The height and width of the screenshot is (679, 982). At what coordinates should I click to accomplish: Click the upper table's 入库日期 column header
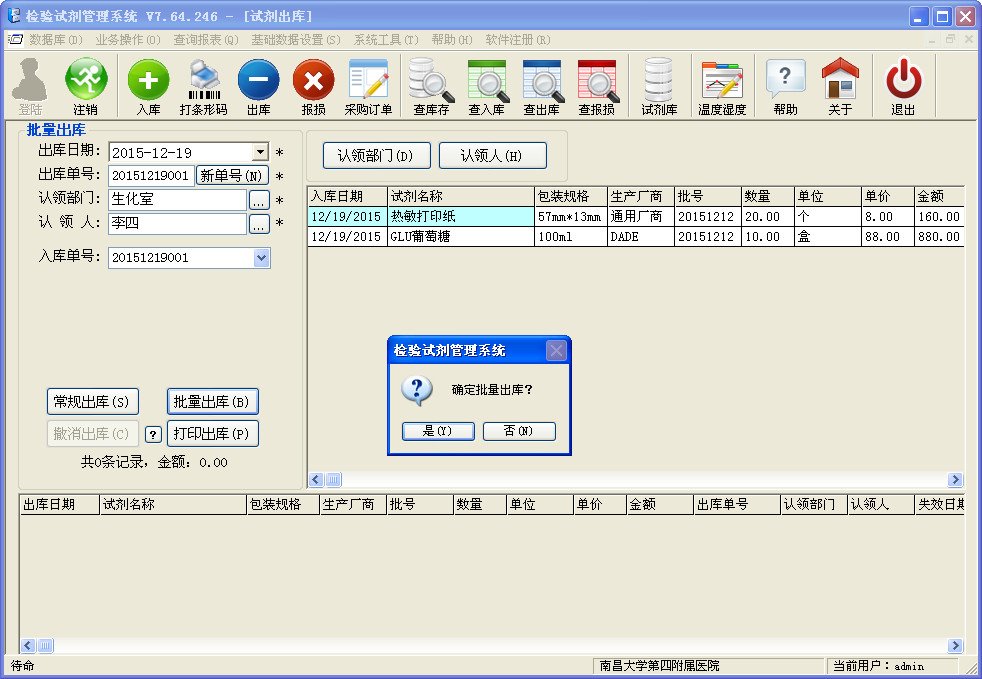(x=348, y=197)
